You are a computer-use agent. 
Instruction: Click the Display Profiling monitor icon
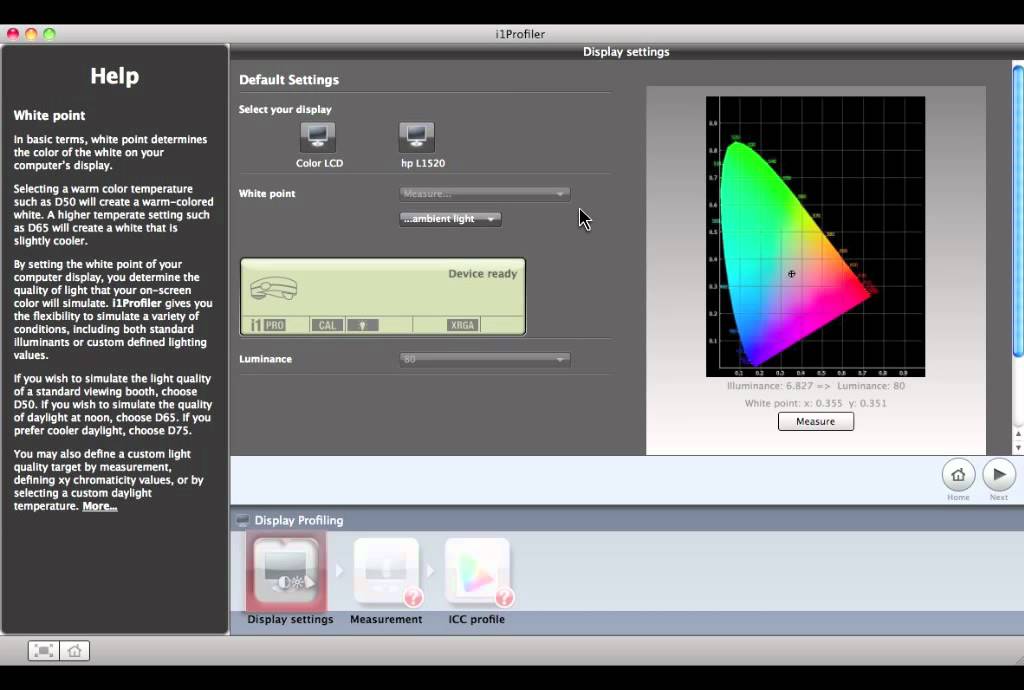(242, 520)
